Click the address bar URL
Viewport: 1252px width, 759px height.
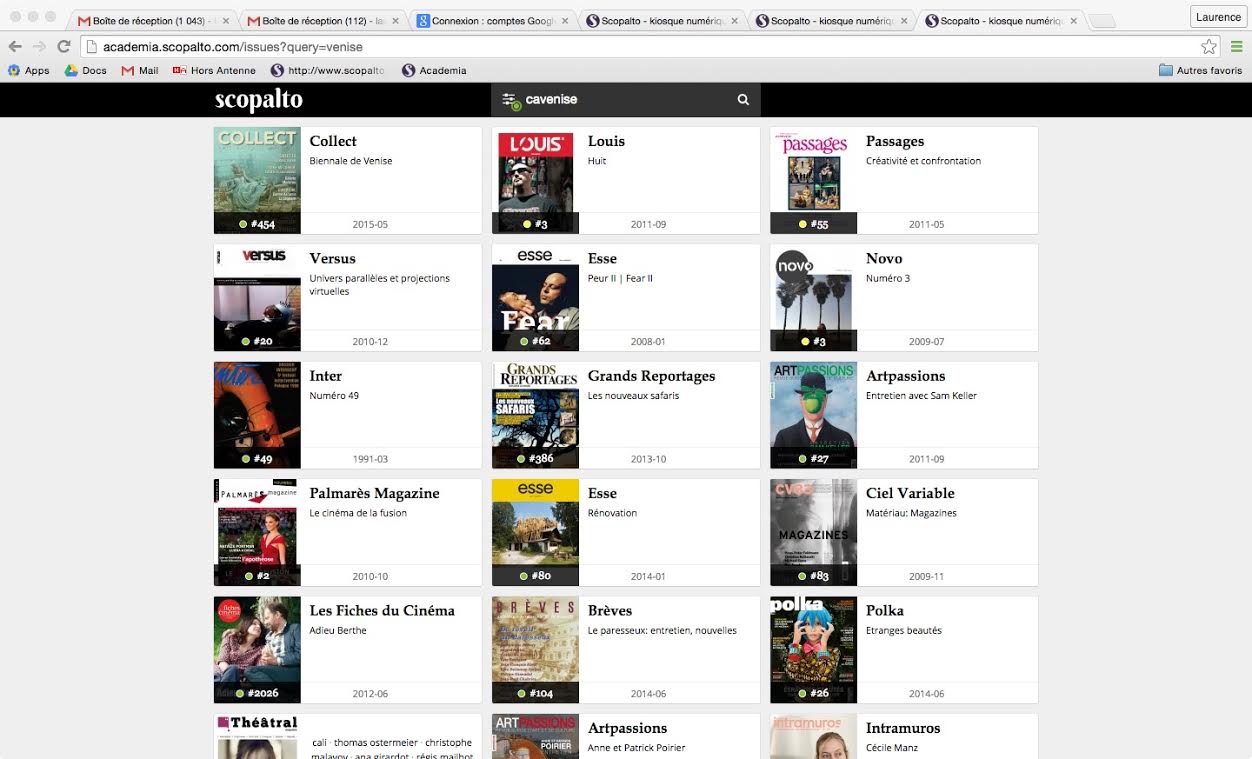coord(233,46)
